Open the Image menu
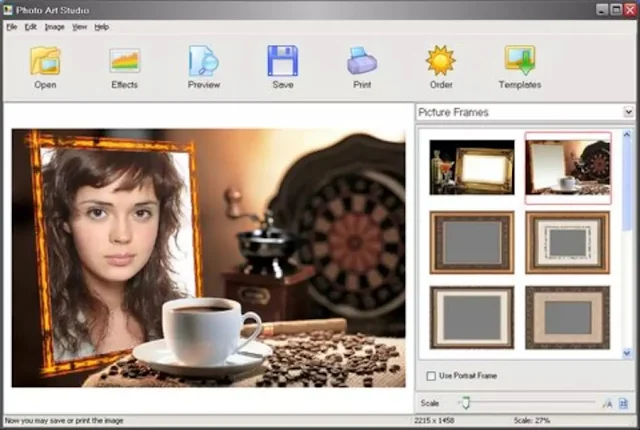The height and width of the screenshot is (430, 640). [54, 27]
